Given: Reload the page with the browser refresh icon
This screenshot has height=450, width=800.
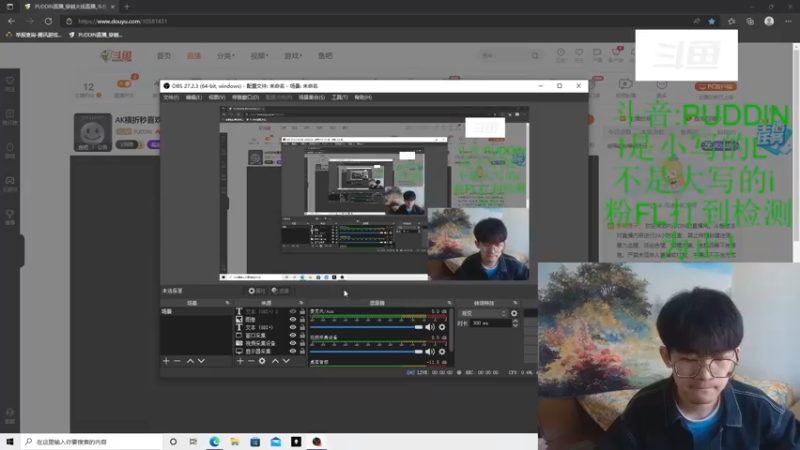Looking at the screenshot, I should click(x=48, y=21).
